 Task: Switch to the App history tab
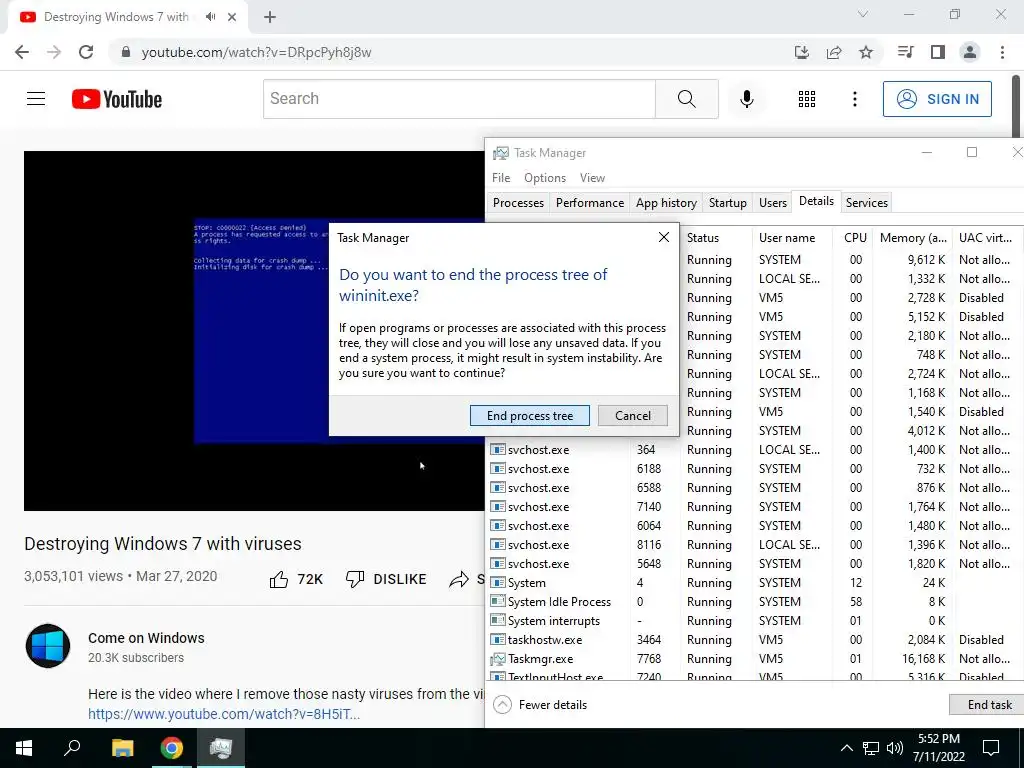pyautogui.click(x=666, y=202)
